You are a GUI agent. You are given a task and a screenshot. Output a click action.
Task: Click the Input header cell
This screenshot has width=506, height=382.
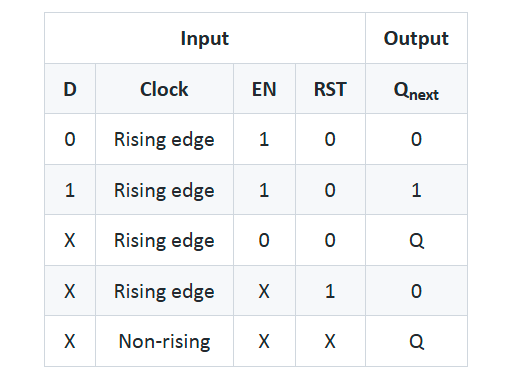tap(205, 38)
